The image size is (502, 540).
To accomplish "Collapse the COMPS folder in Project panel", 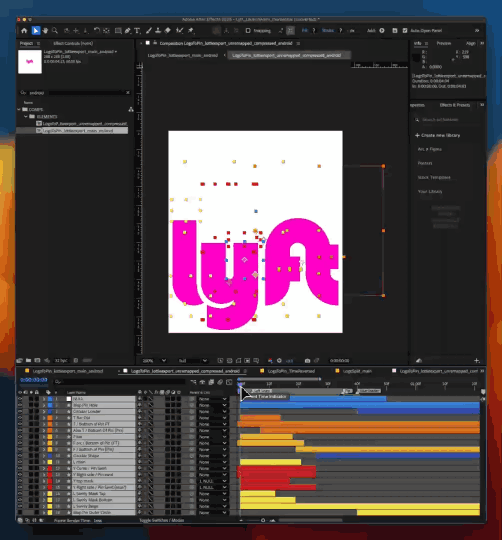I will tap(19, 110).
